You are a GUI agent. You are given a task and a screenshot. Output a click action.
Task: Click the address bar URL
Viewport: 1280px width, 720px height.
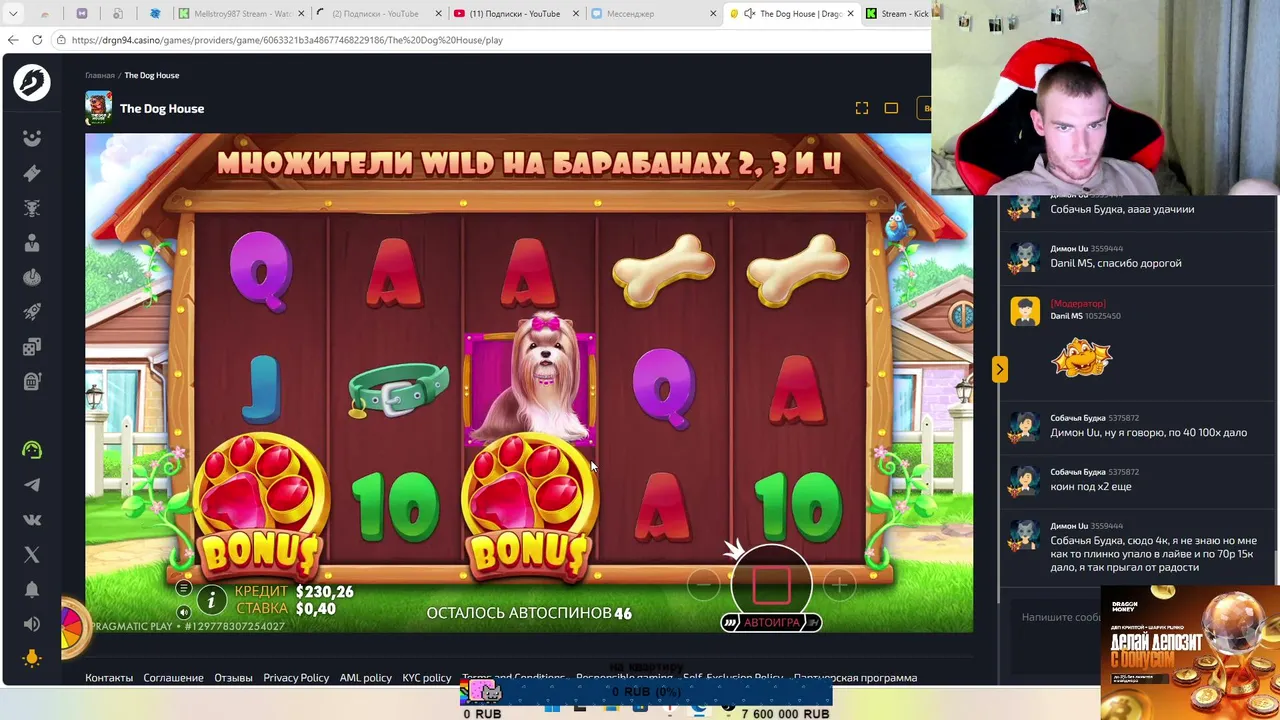(x=287, y=40)
